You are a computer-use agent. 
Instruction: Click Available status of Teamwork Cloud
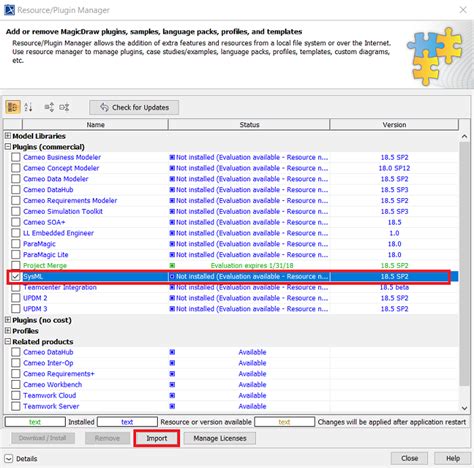(x=252, y=395)
